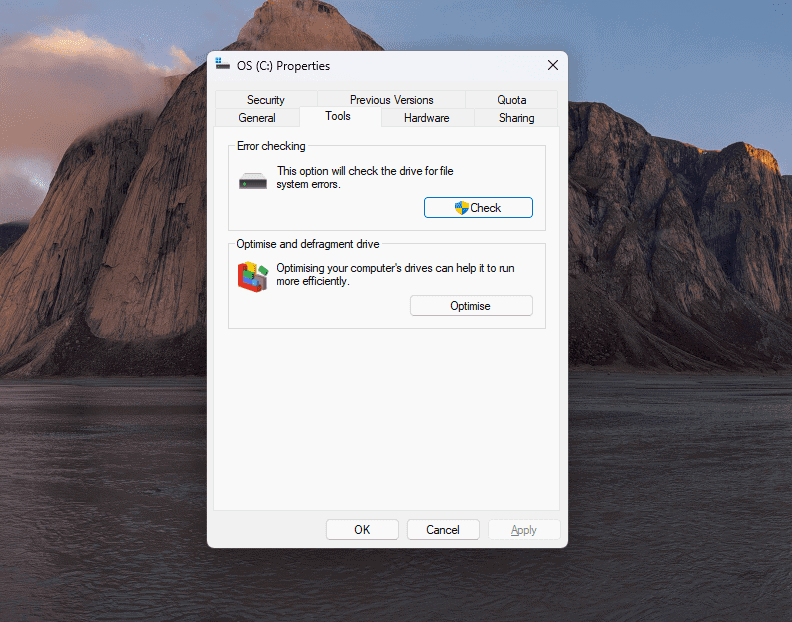Image resolution: width=792 pixels, height=622 pixels.
Task: Switch to the Hardware tab
Action: [426, 118]
